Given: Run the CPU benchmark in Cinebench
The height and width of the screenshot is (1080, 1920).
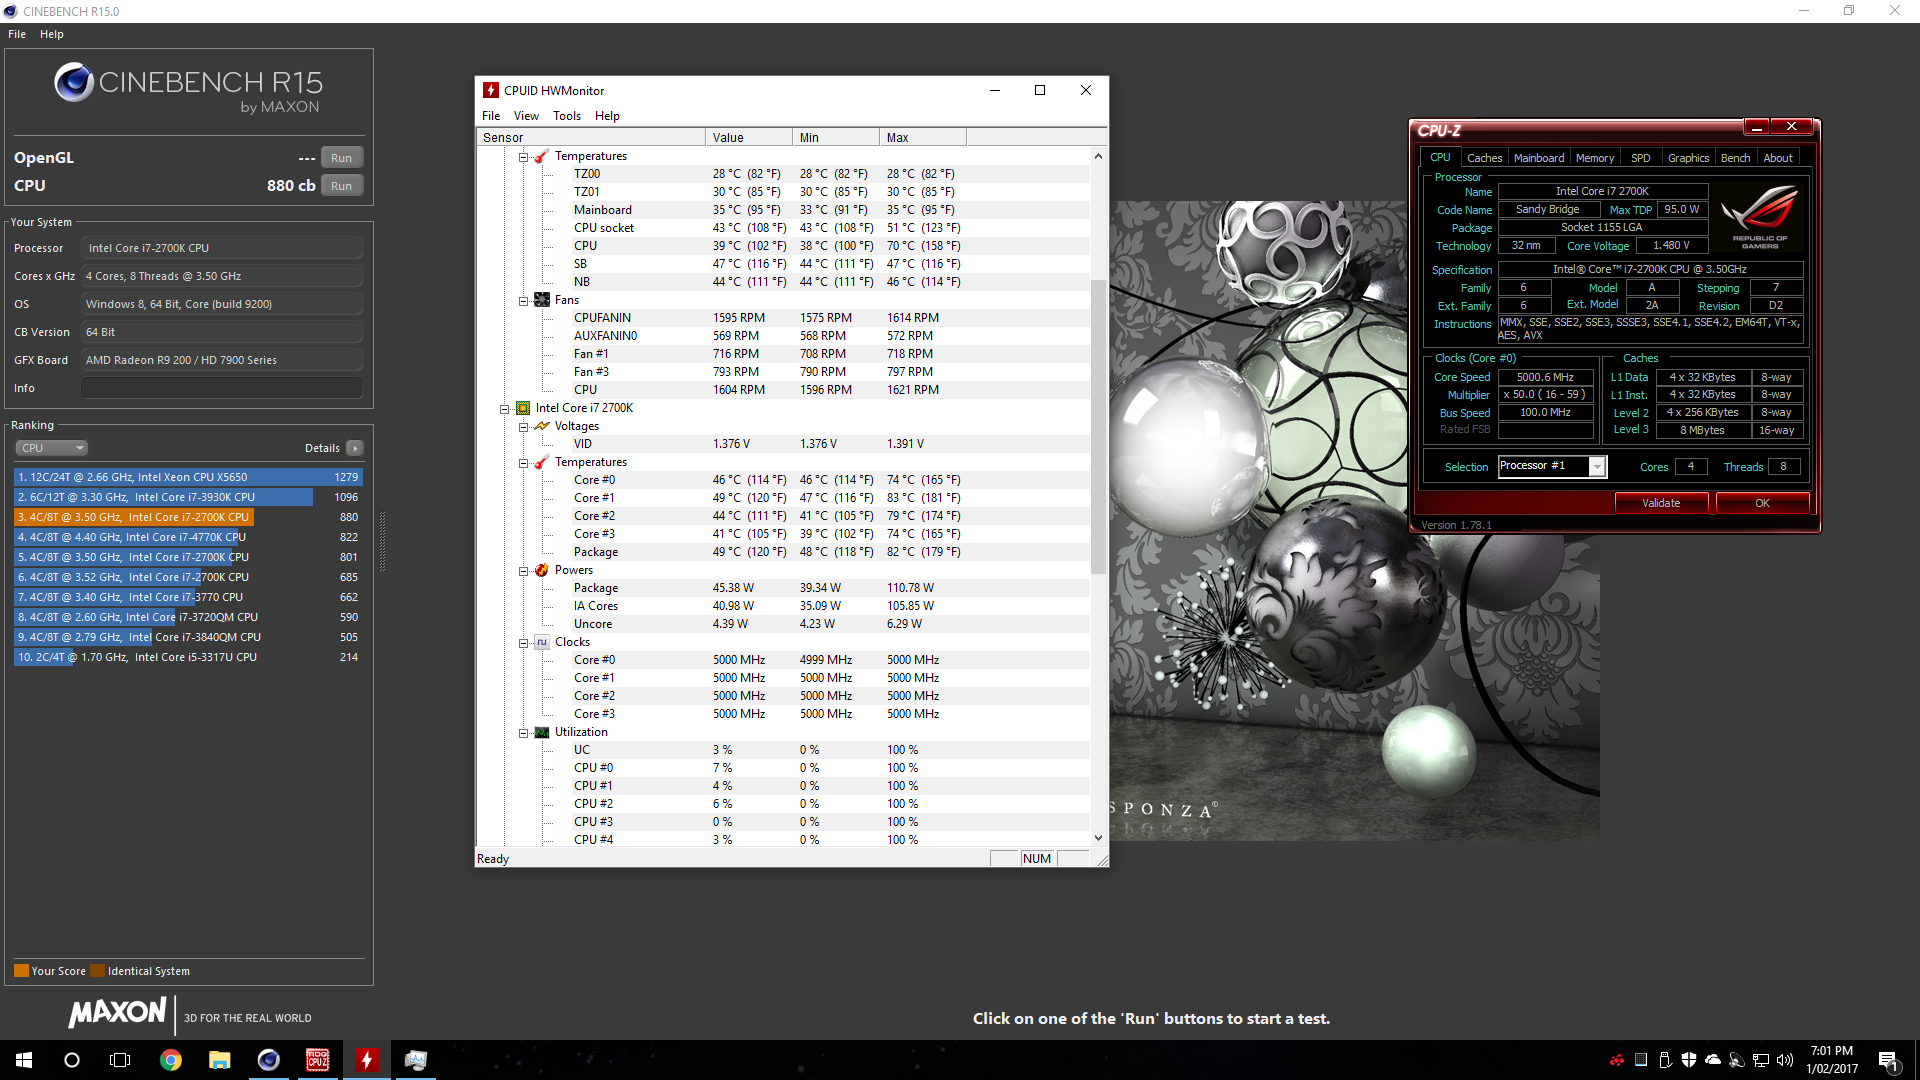Looking at the screenshot, I should pos(341,186).
